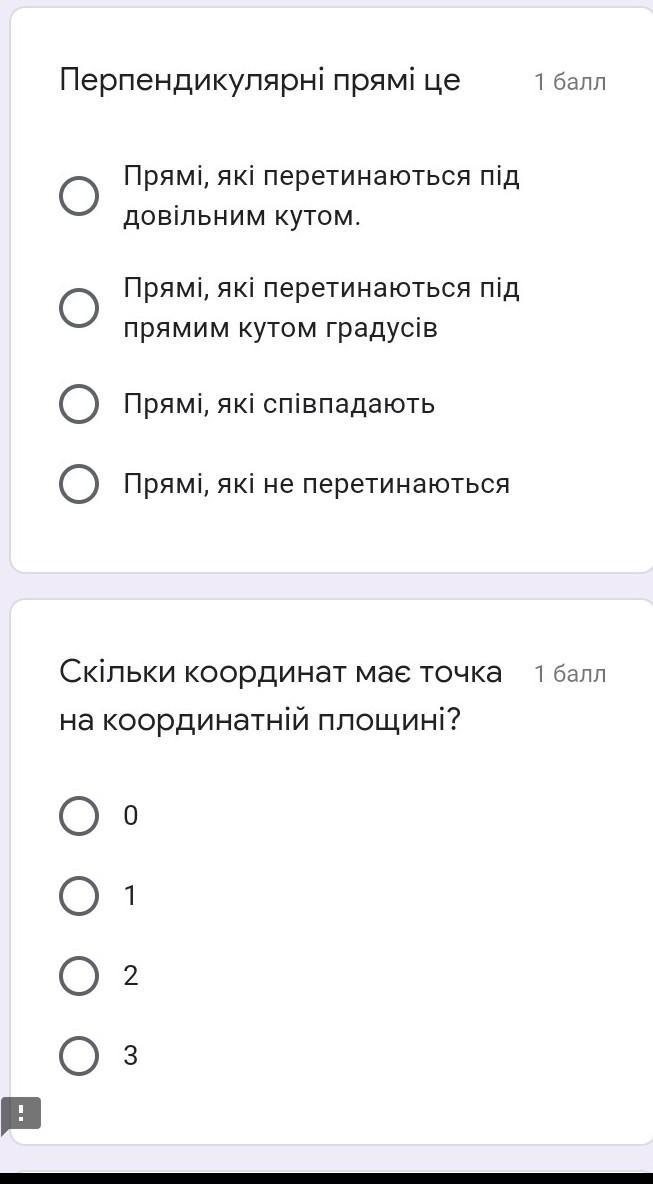
Task: Choose the radio circle for answer 2
Action: click(79, 976)
